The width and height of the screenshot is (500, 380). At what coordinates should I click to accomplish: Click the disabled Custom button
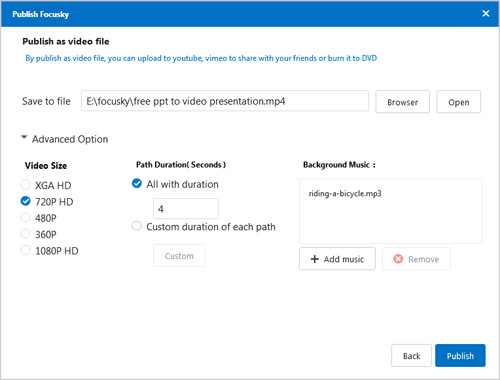tap(179, 256)
